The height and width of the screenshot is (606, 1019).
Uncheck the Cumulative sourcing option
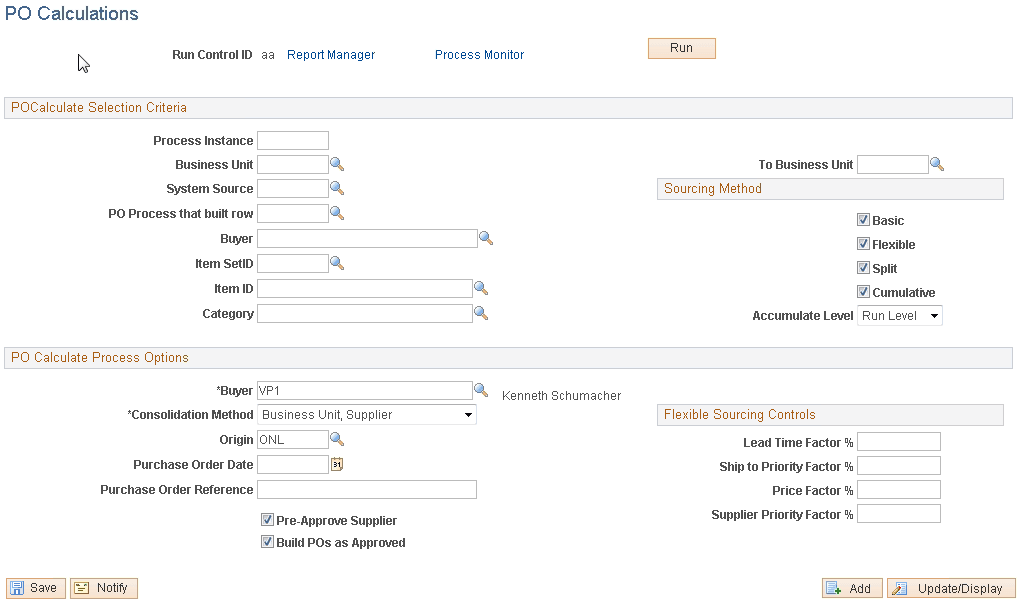pyautogui.click(x=863, y=292)
